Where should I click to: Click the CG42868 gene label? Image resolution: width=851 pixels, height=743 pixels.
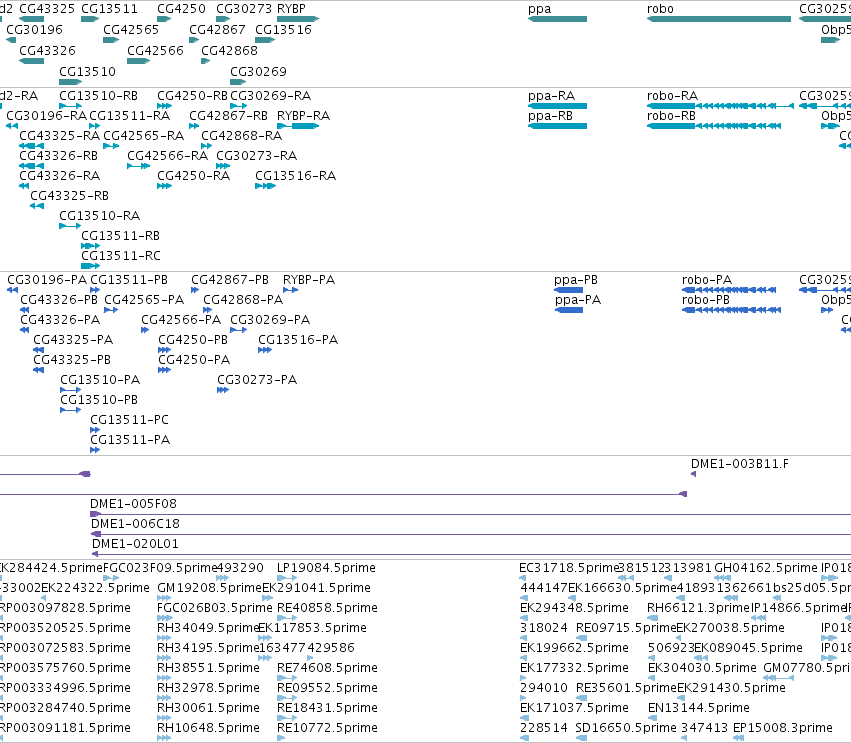(x=229, y=50)
